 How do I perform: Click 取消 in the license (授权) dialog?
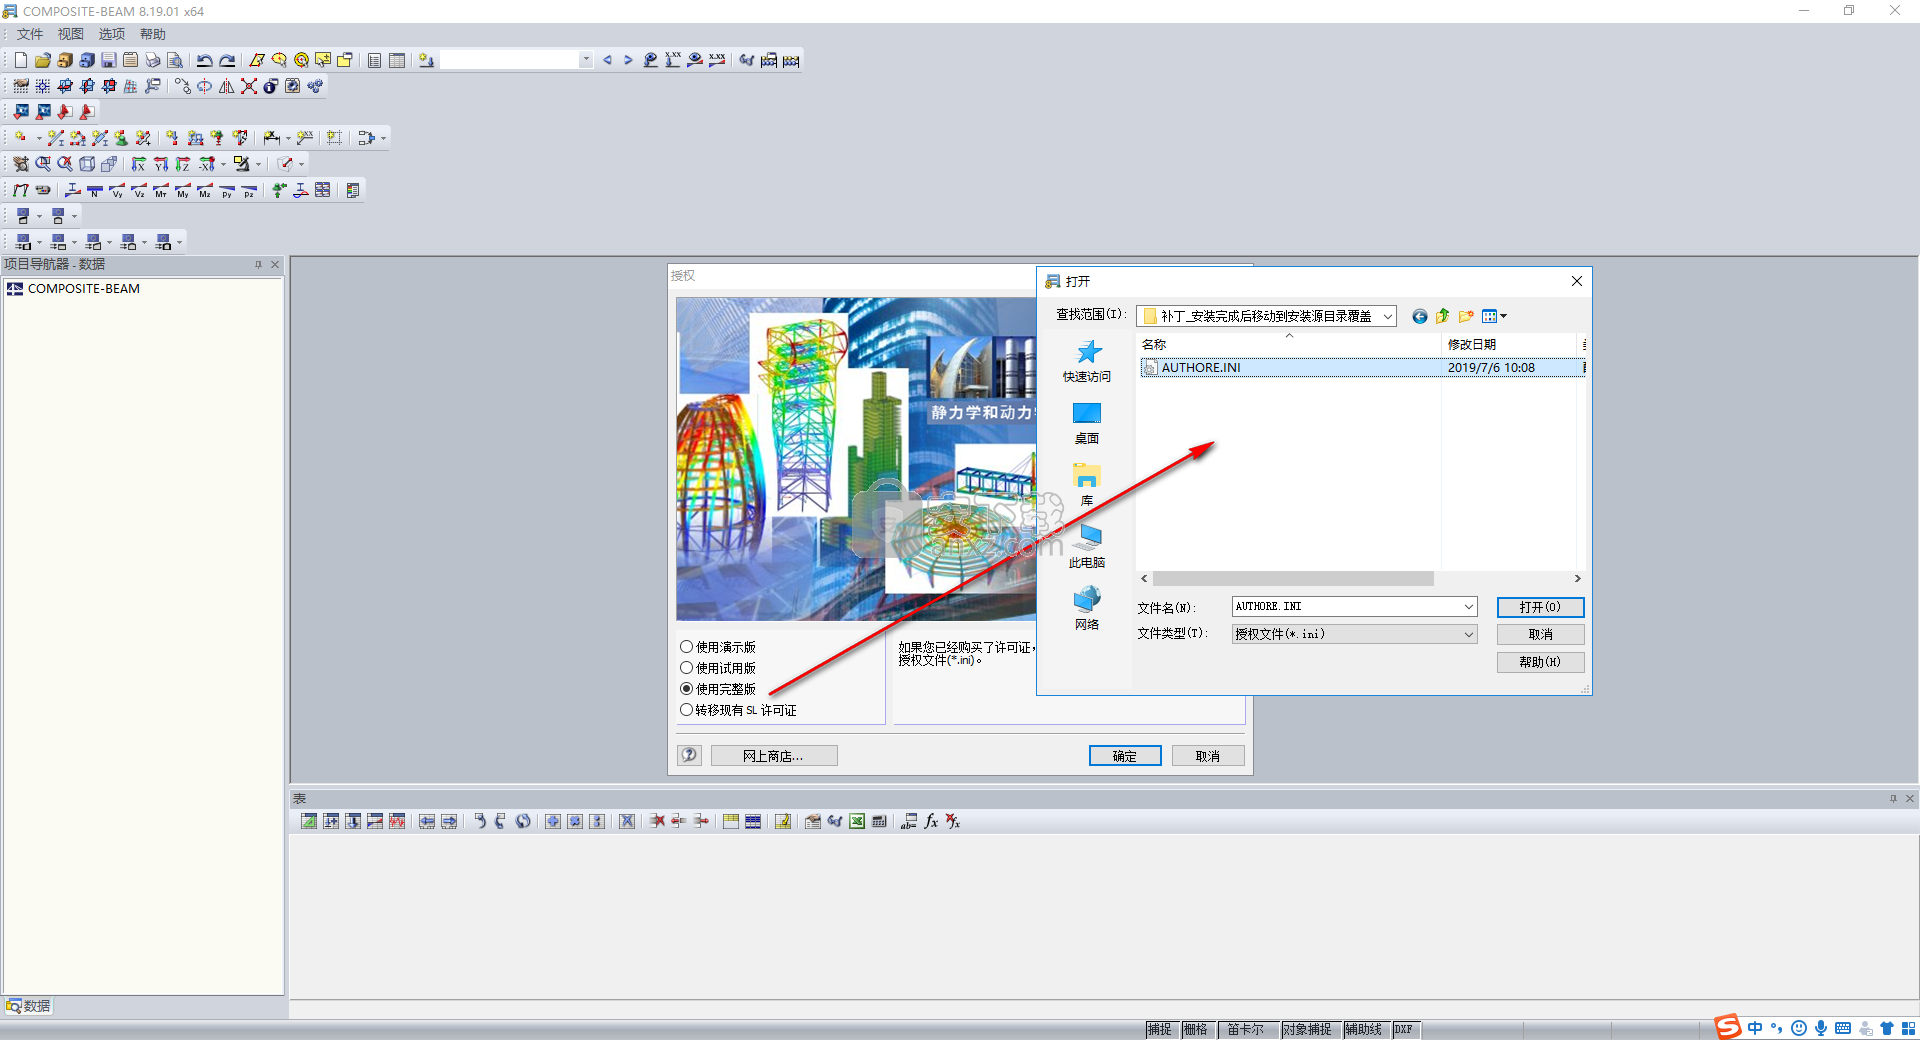pos(1208,756)
